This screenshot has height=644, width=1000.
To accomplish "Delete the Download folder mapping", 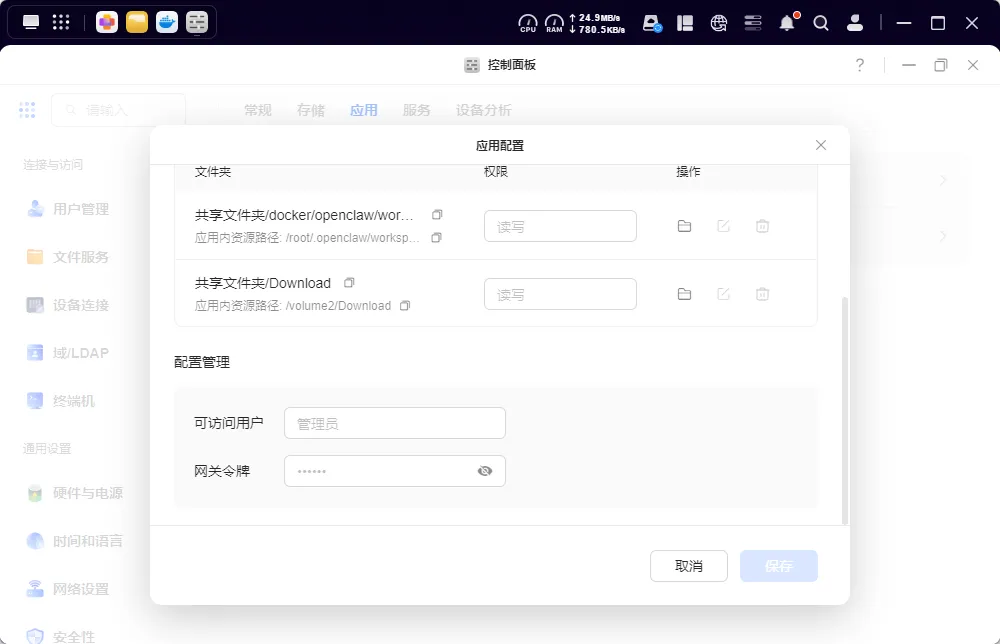I will (762, 294).
